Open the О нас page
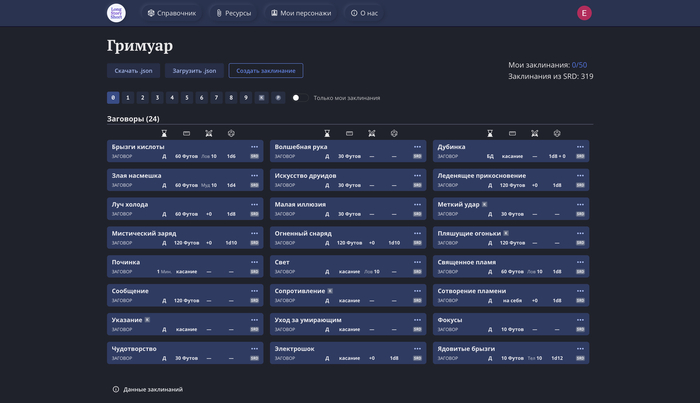The image size is (700, 403). click(x=364, y=13)
